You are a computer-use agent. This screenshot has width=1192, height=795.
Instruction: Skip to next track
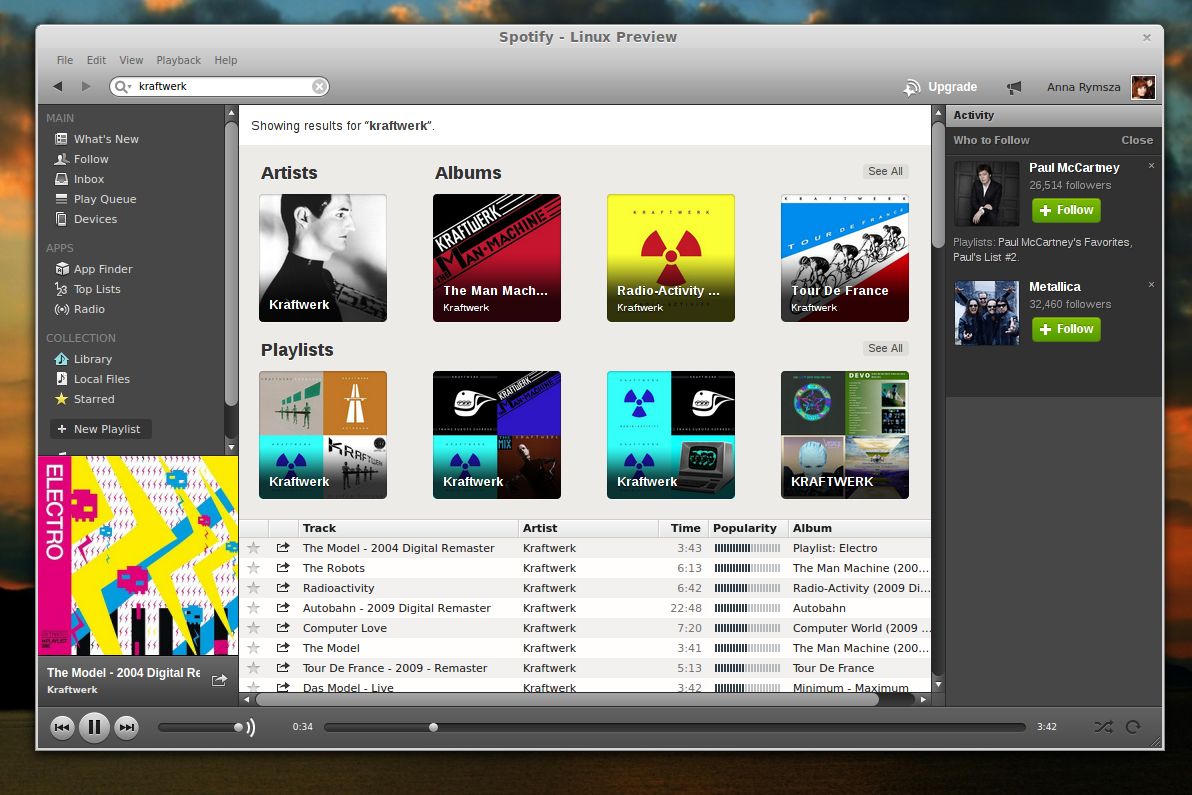pos(127,727)
